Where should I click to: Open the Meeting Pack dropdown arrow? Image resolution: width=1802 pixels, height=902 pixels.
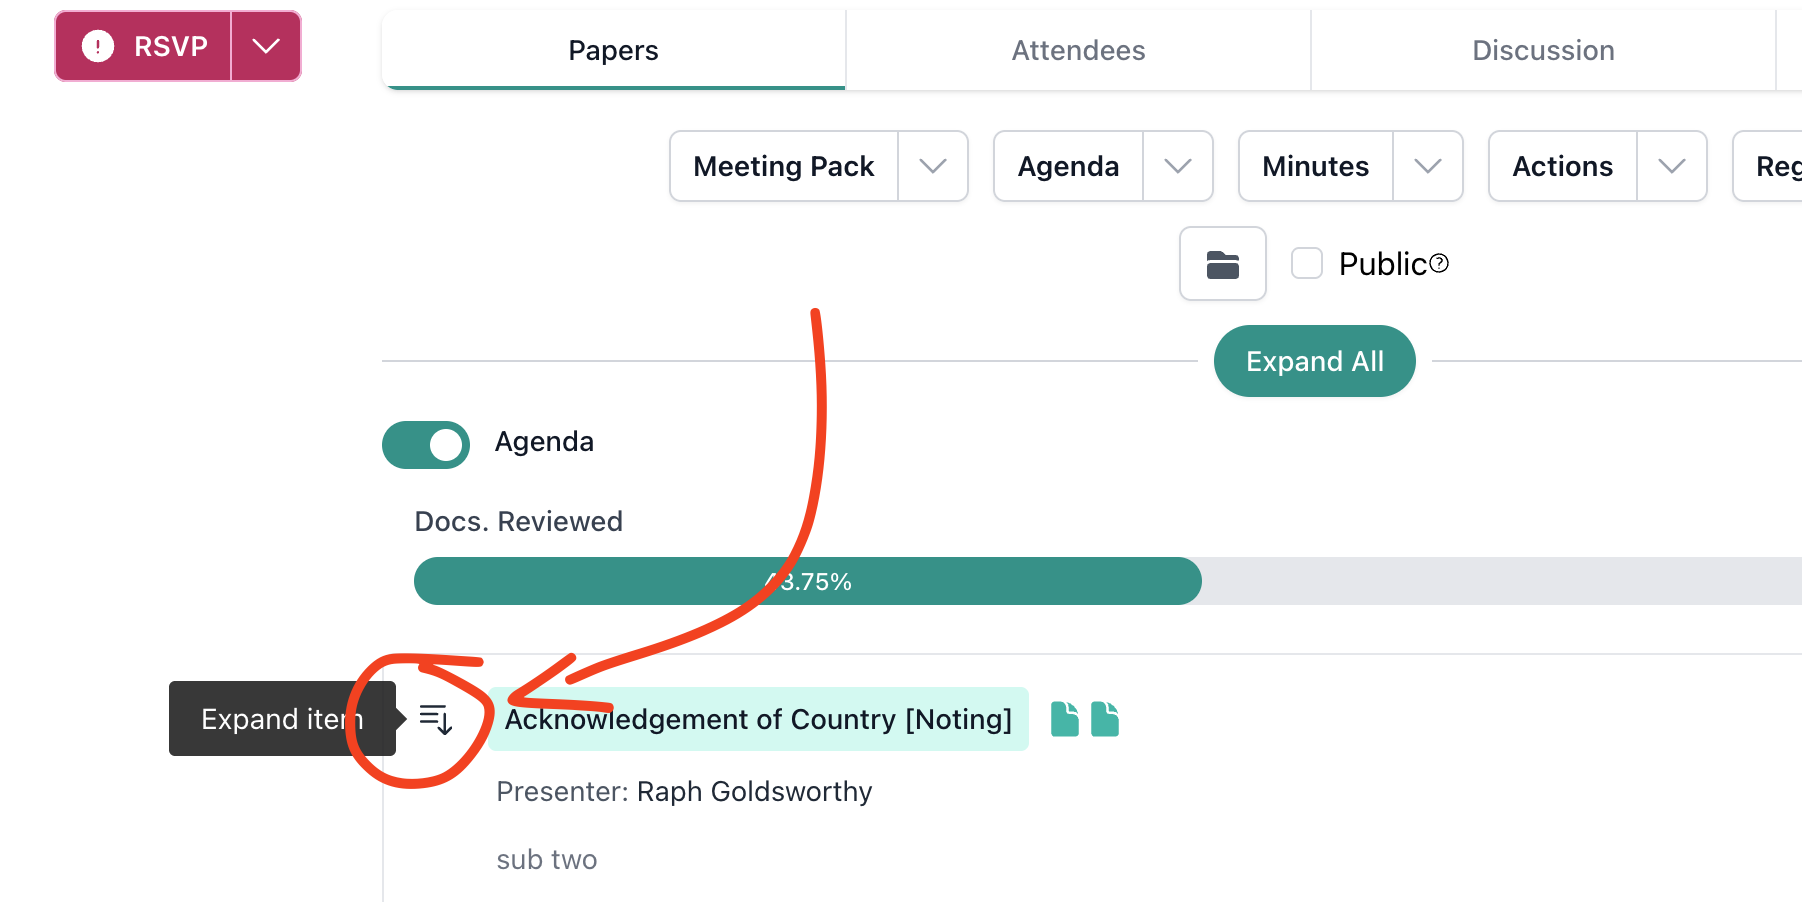934,166
